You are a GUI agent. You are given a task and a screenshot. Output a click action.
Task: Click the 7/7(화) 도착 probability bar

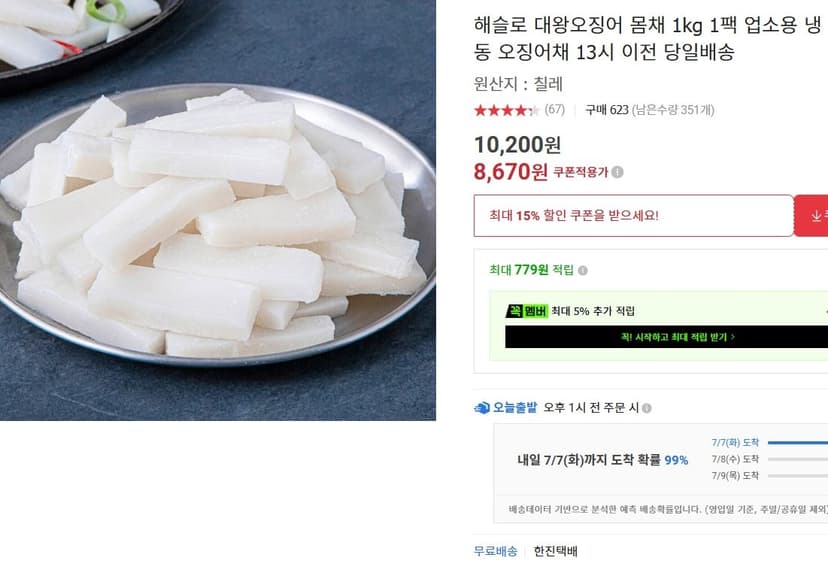[x=797, y=443]
